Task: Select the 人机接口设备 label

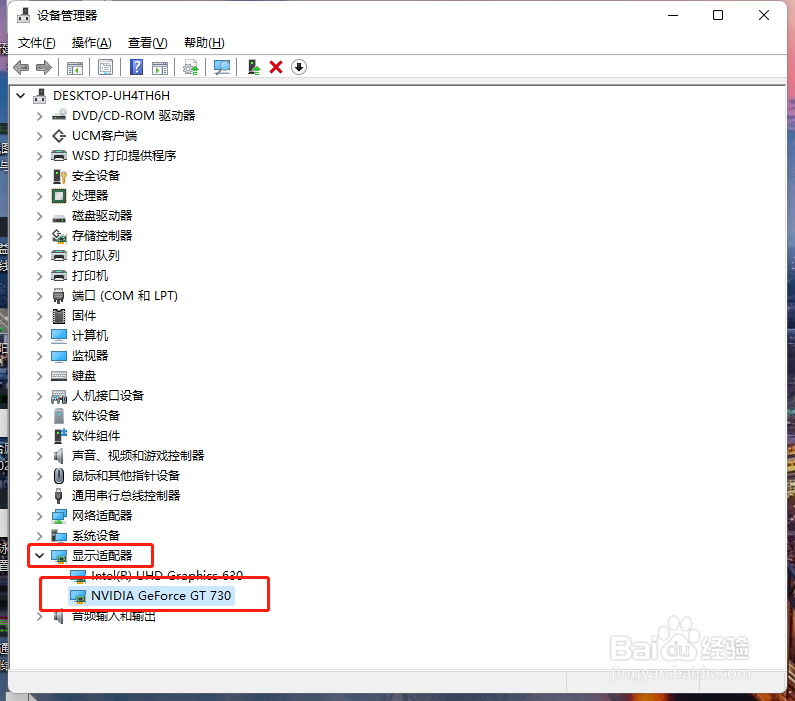Action: click(x=108, y=396)
